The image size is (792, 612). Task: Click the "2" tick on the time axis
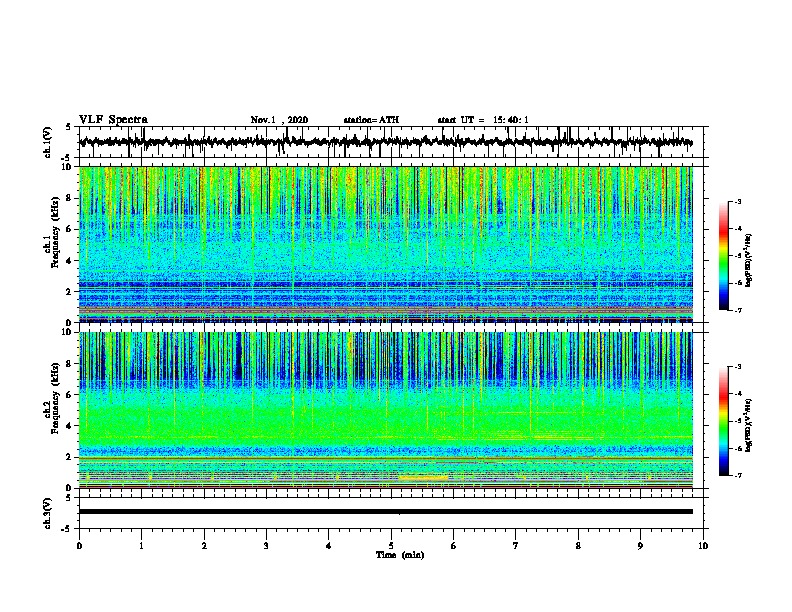click(204, 546)
